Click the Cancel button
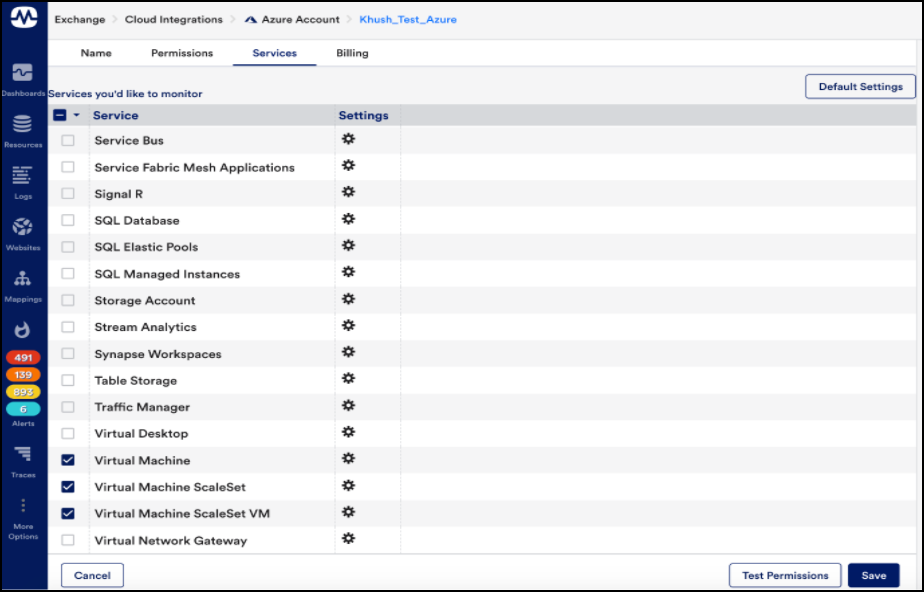This screenshot has width=924, height=592. (x=93, y=576)
